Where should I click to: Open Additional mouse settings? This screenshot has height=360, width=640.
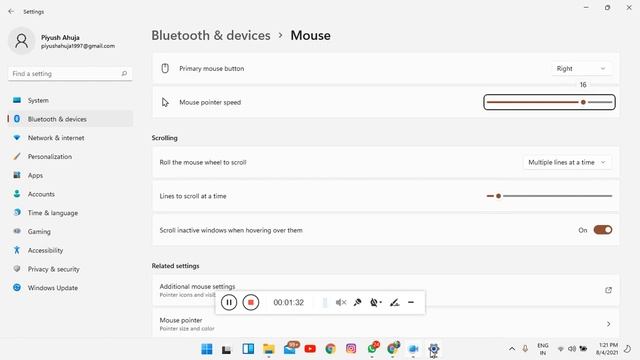[x=385, y=290]
